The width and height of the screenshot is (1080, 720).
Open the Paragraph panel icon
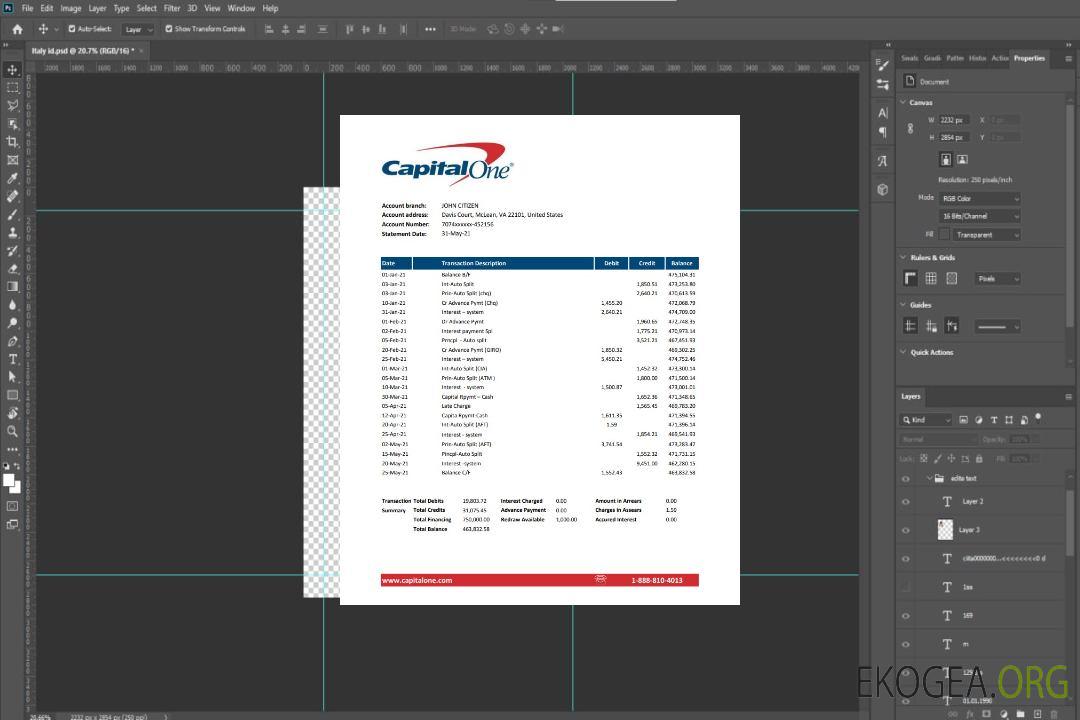pos(883,132)
